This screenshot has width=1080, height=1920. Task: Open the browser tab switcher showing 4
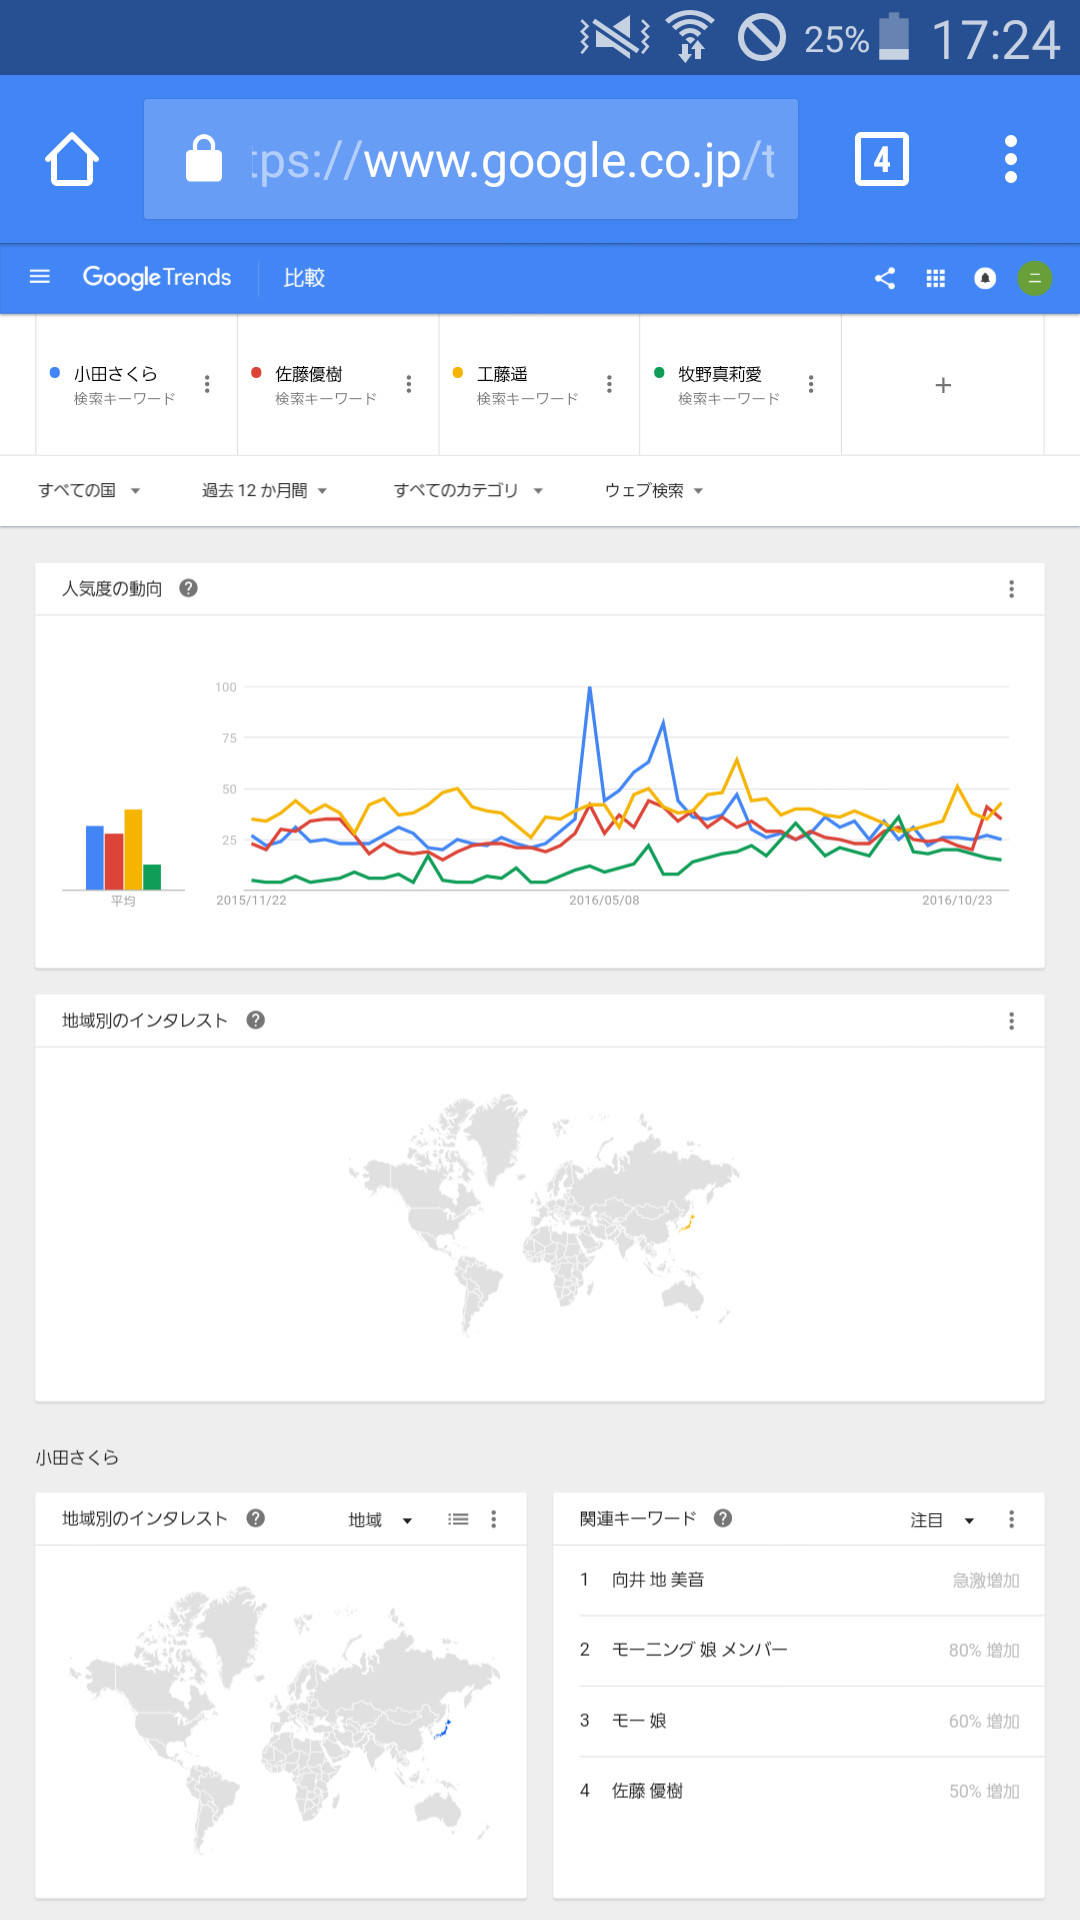(881, 160)
